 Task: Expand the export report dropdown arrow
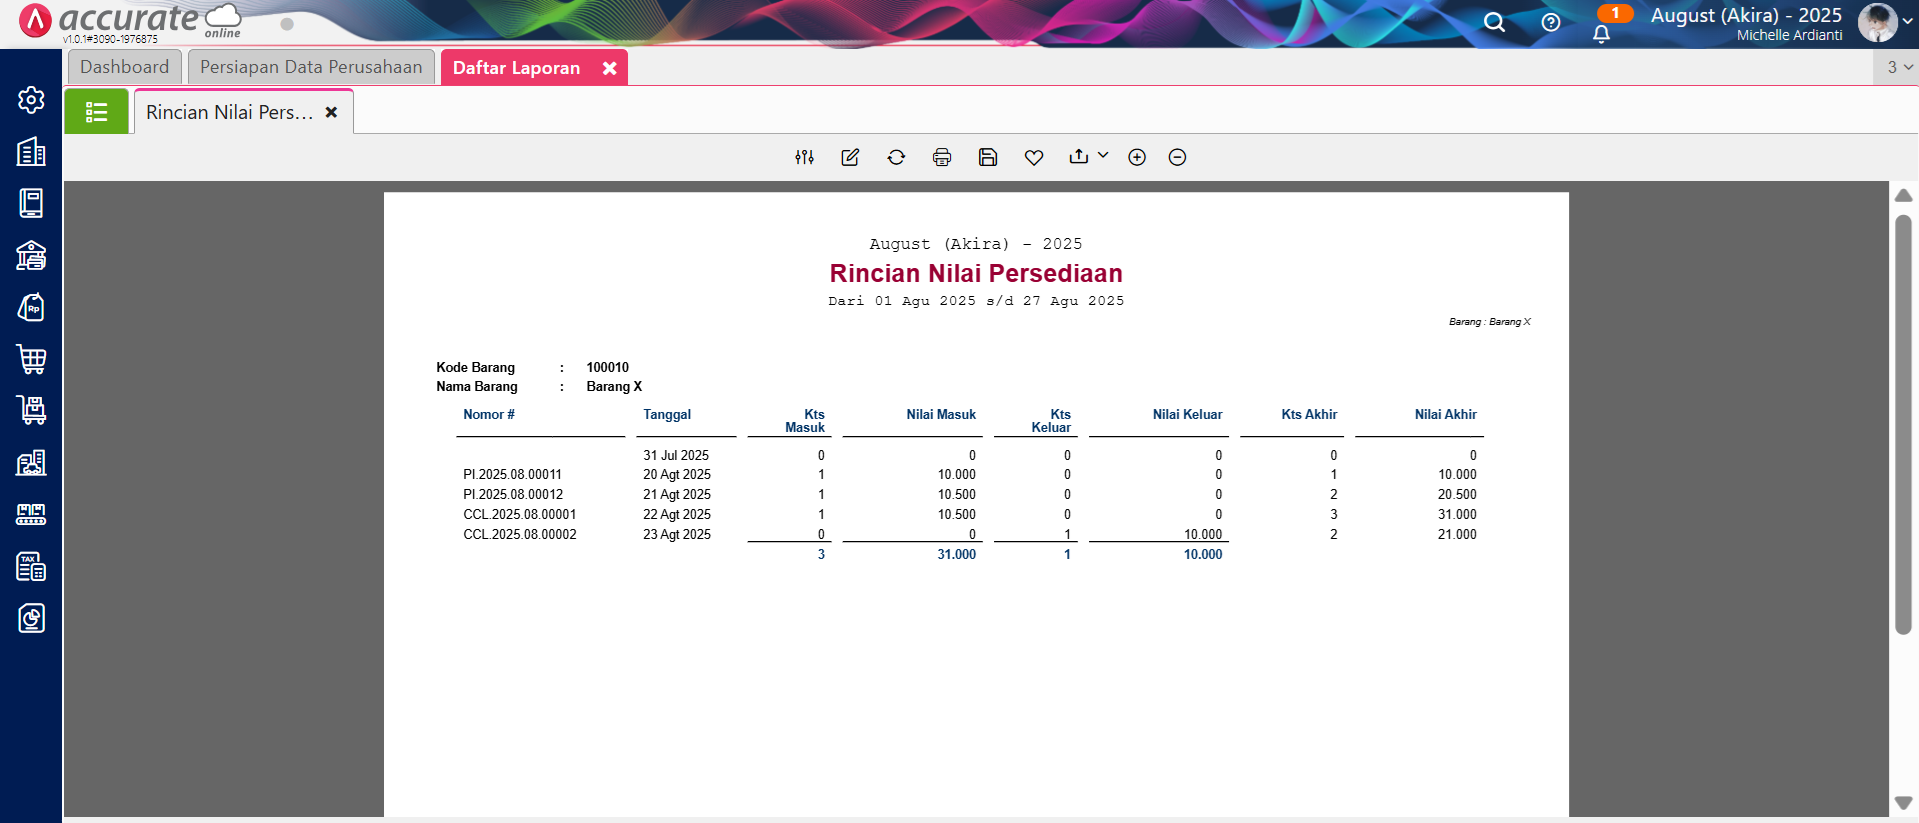pyautogui.click(x=1103, y=156)
